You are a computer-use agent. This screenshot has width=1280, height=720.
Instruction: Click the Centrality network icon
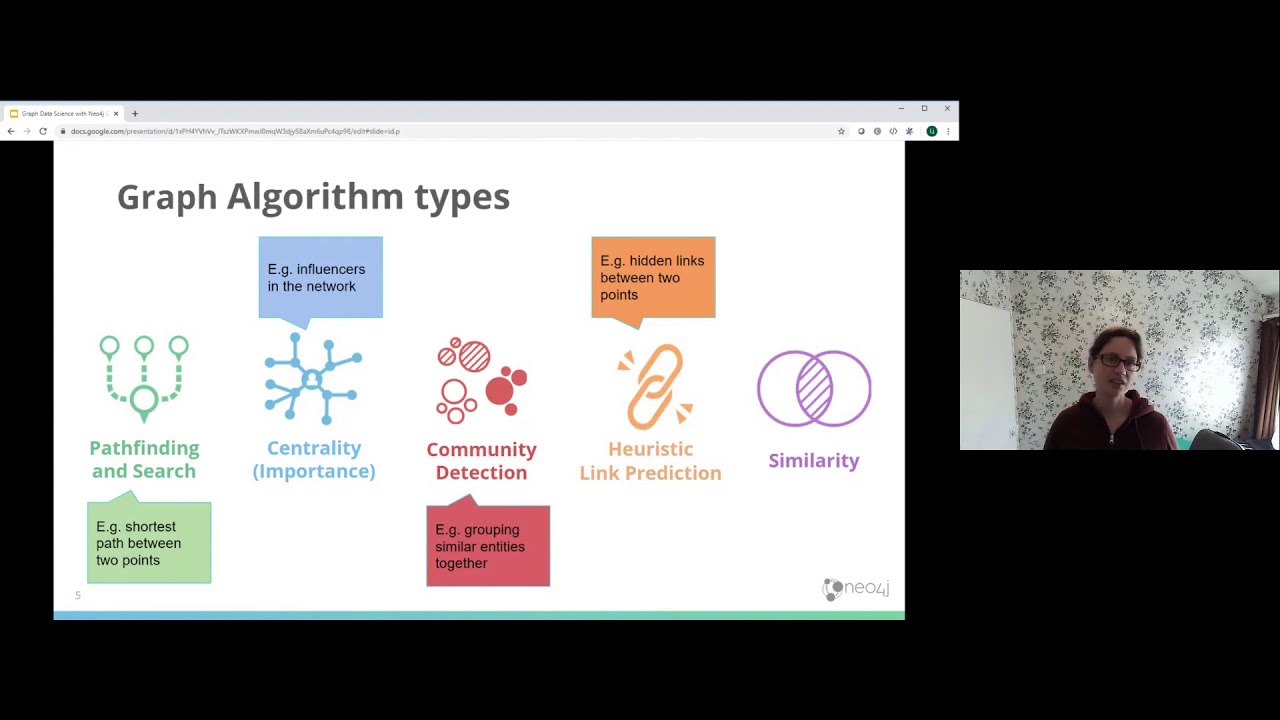point(313,378)
